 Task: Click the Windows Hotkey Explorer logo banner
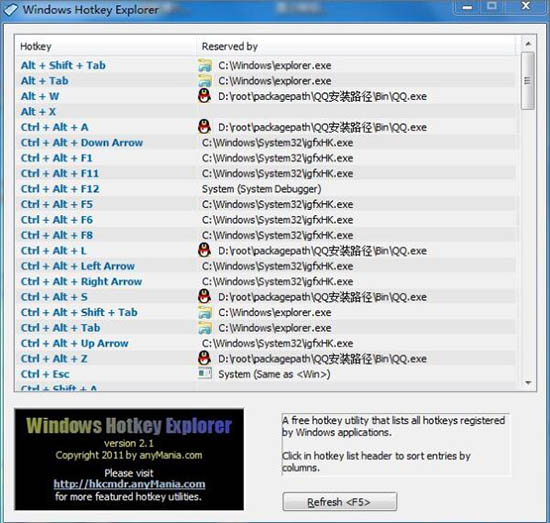[x=129, y=459]
